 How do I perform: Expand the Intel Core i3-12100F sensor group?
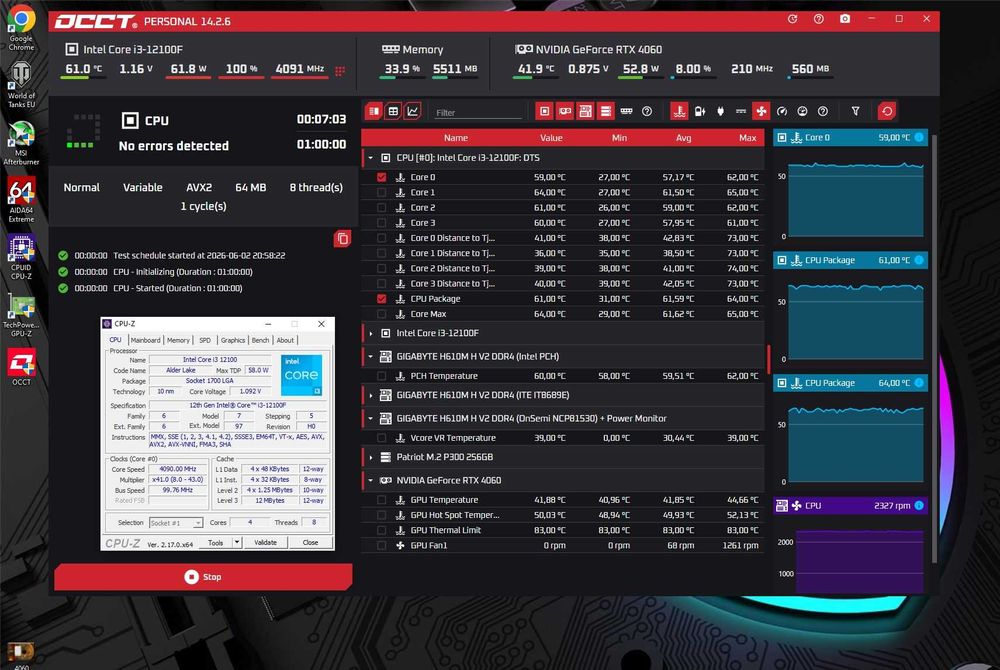(371, 333)
